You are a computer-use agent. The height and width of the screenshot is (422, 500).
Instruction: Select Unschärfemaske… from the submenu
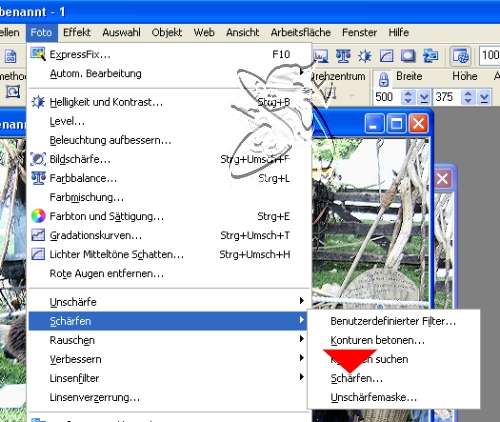tap(374, 397)
